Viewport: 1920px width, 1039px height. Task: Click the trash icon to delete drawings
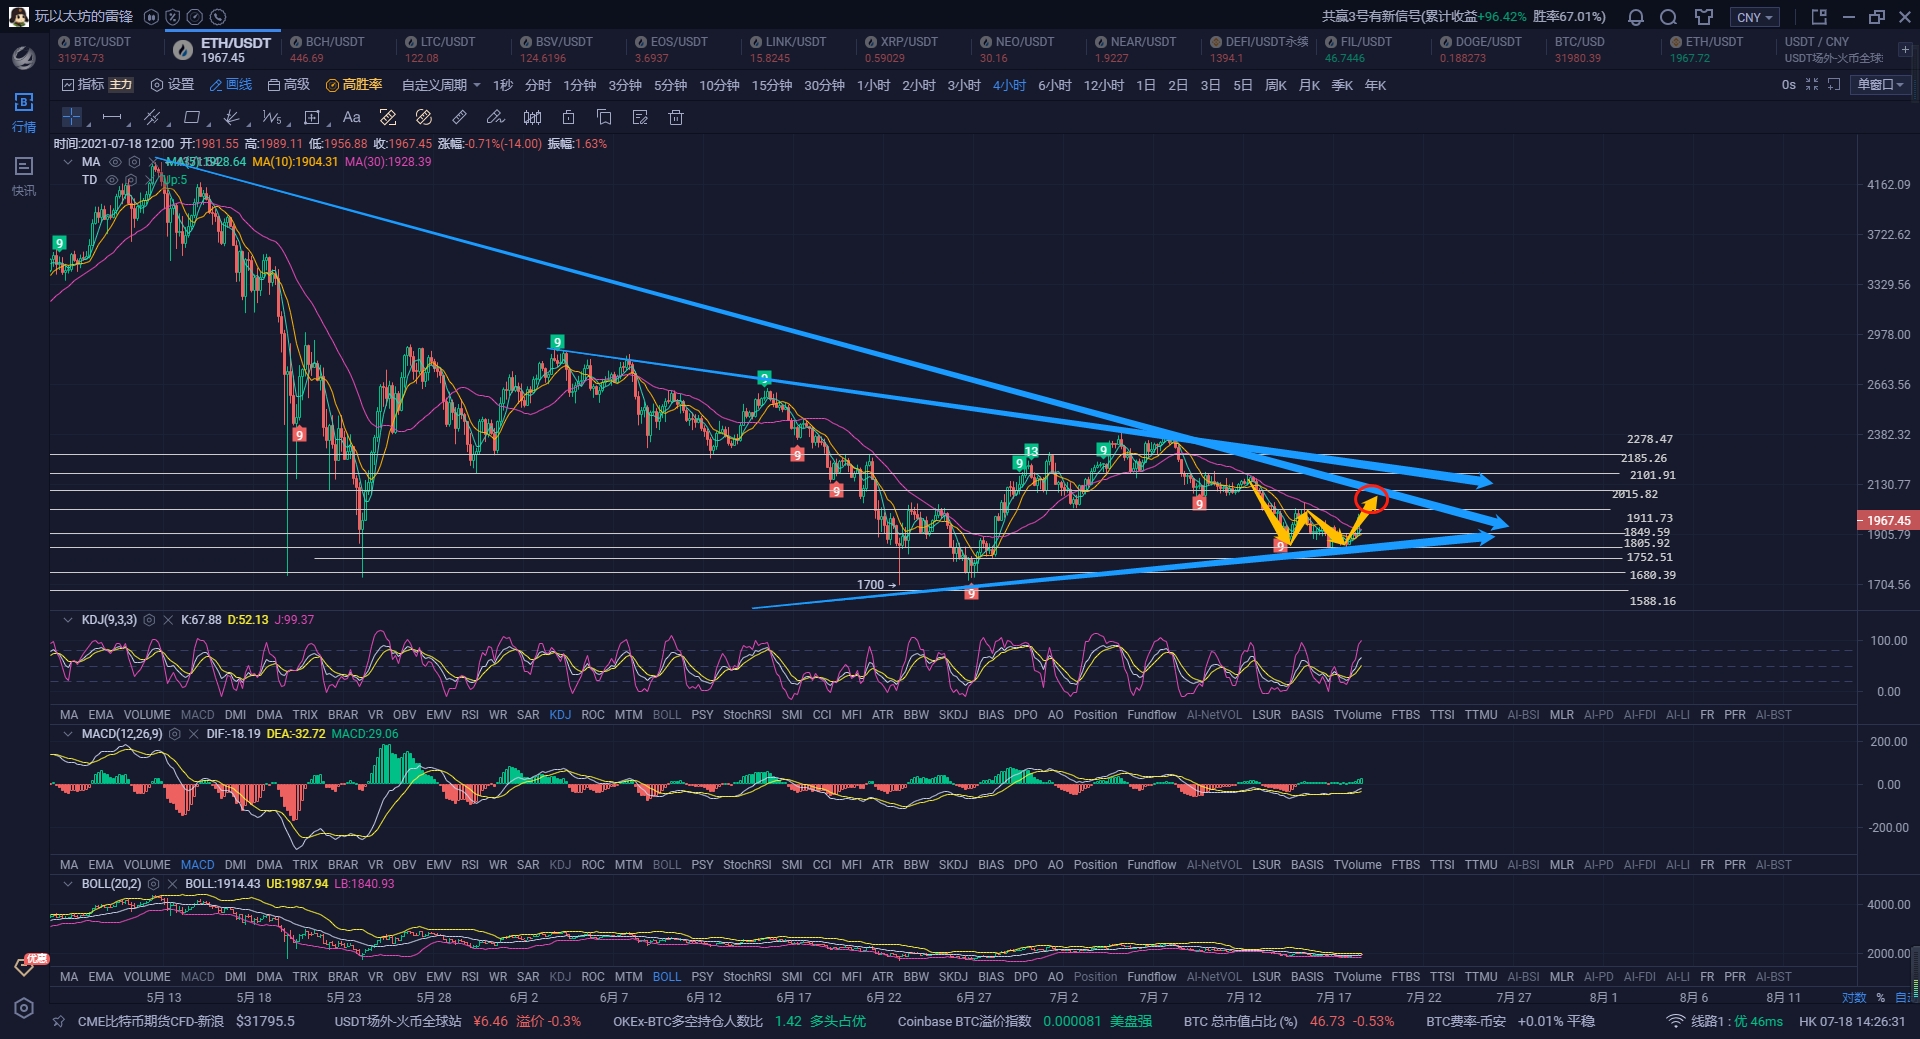click(676, 118)
